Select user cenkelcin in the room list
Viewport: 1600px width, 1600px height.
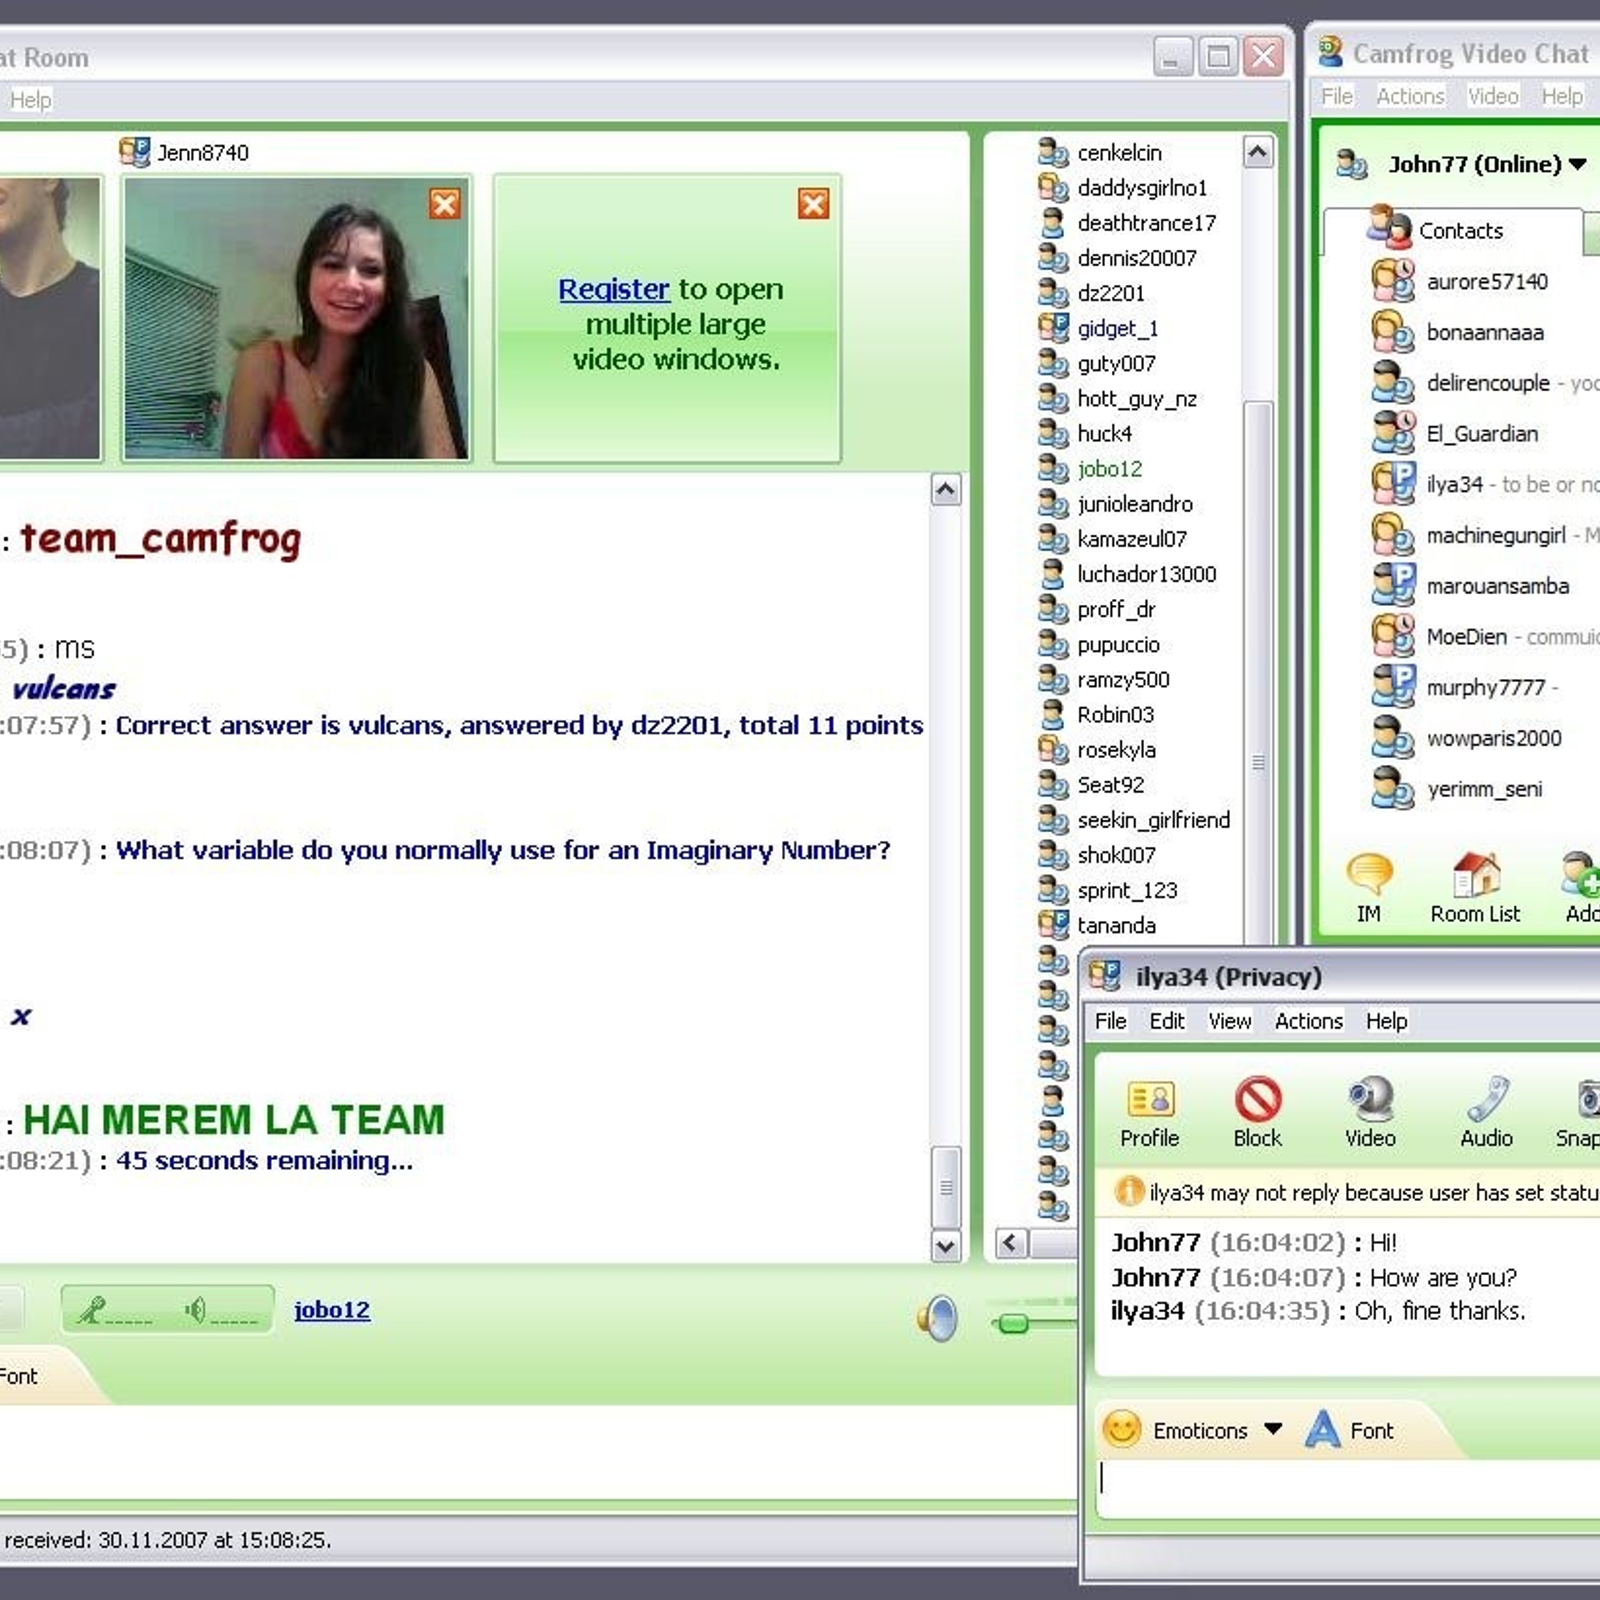click(1100, 152)
